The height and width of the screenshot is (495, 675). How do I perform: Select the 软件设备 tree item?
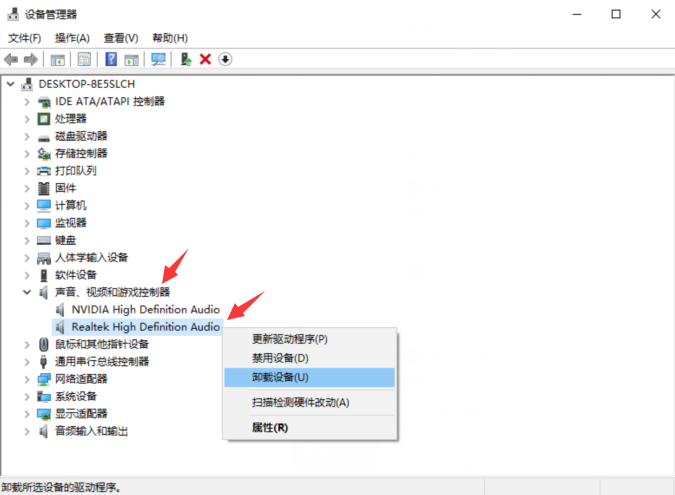76,275
